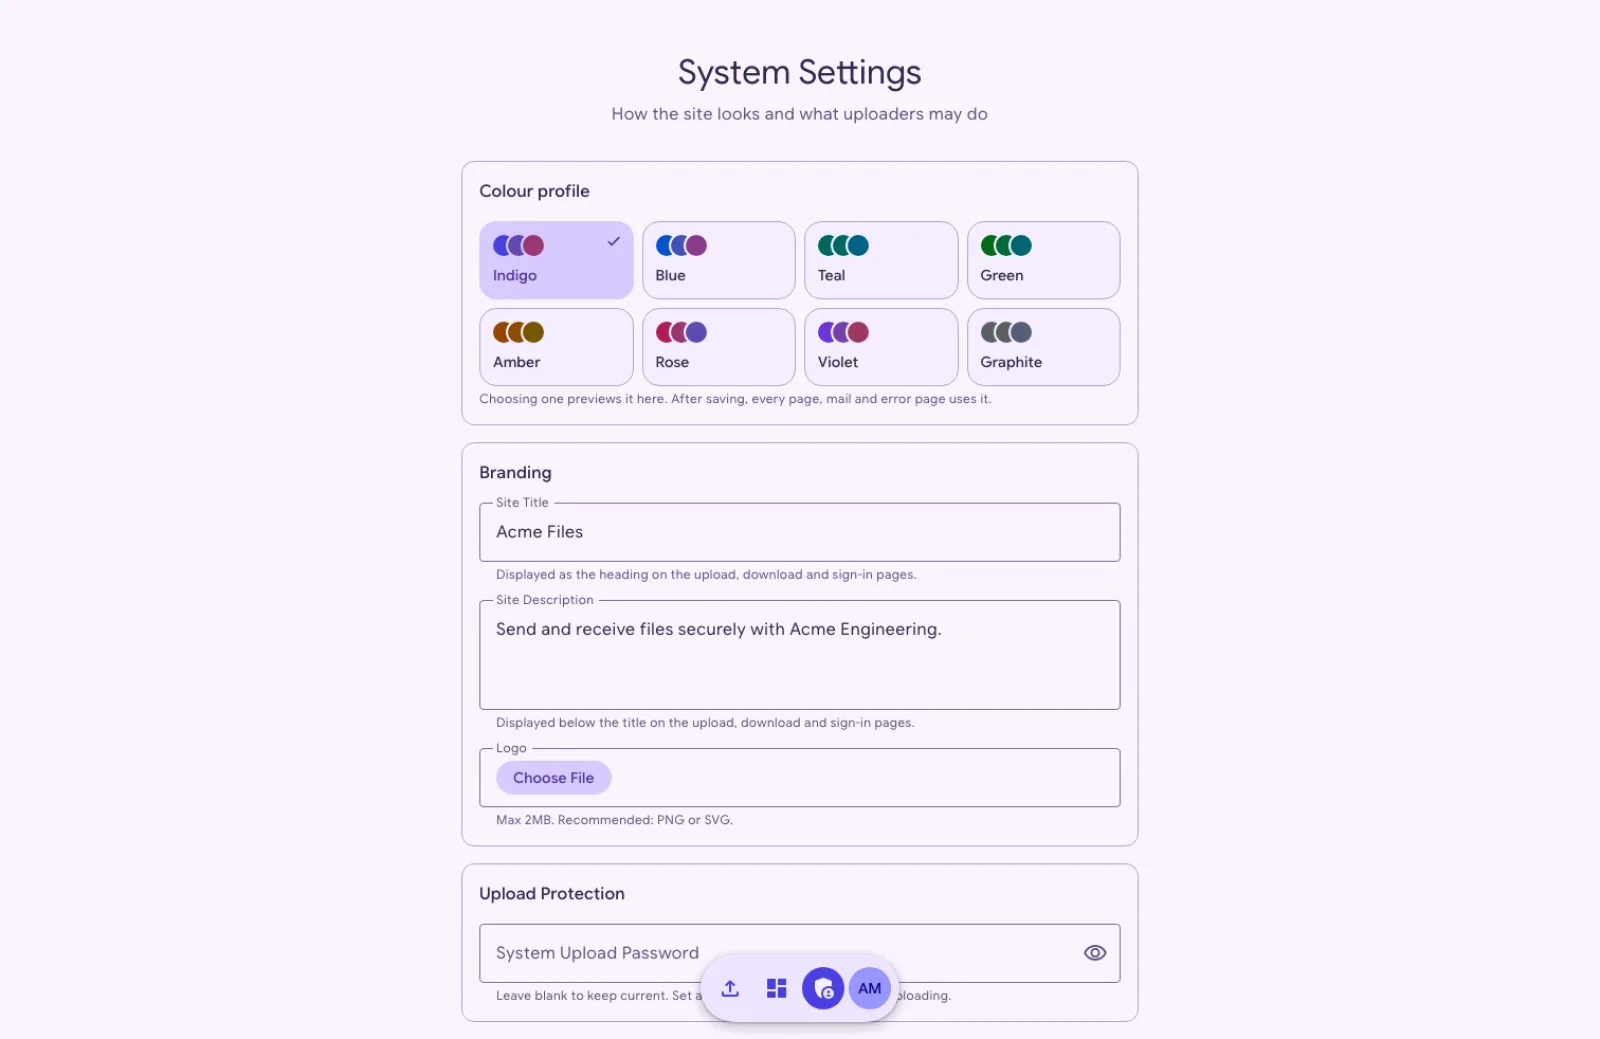Choose the Teal colour profile

tap(881, 260)
